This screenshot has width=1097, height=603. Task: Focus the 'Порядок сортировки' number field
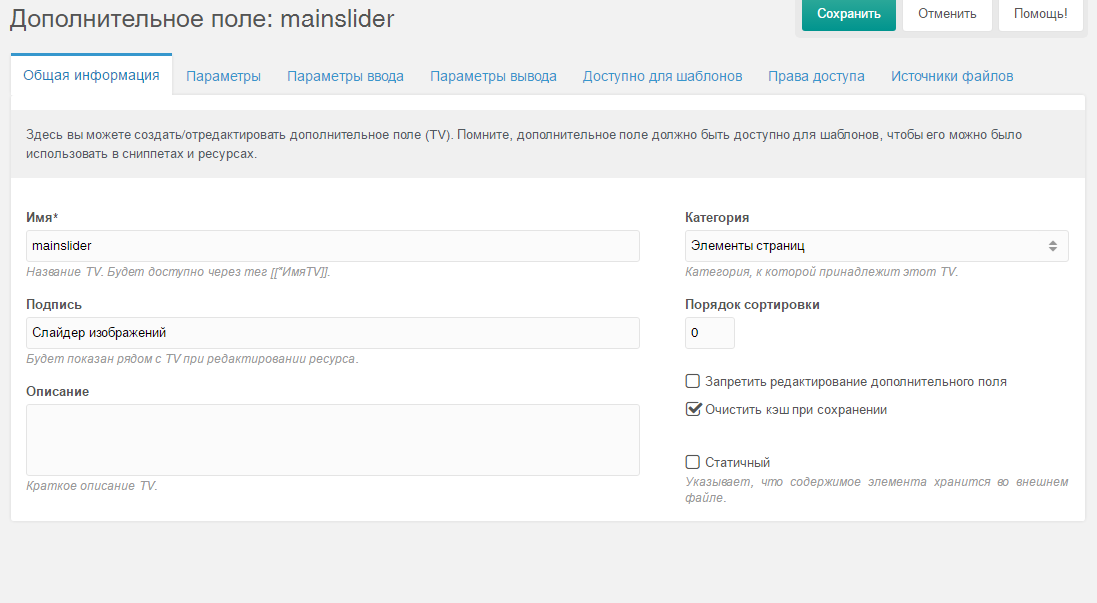pyautogui.click(x=709, y=333)
